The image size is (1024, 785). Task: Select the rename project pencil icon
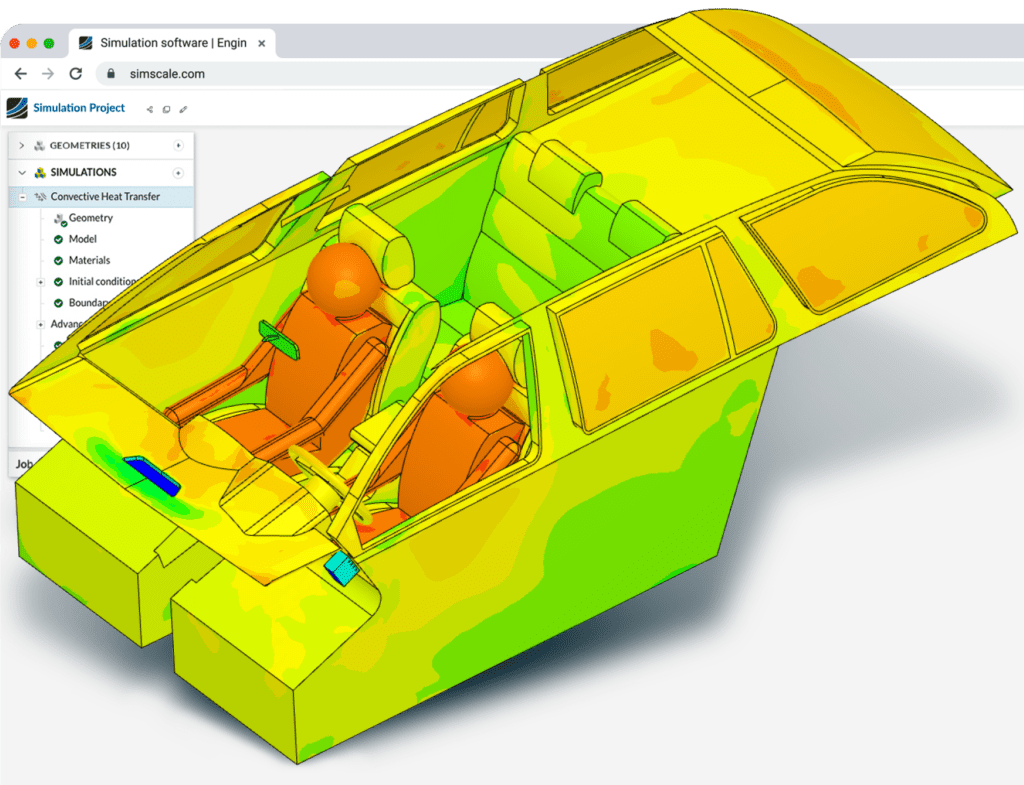pos(182,110)
